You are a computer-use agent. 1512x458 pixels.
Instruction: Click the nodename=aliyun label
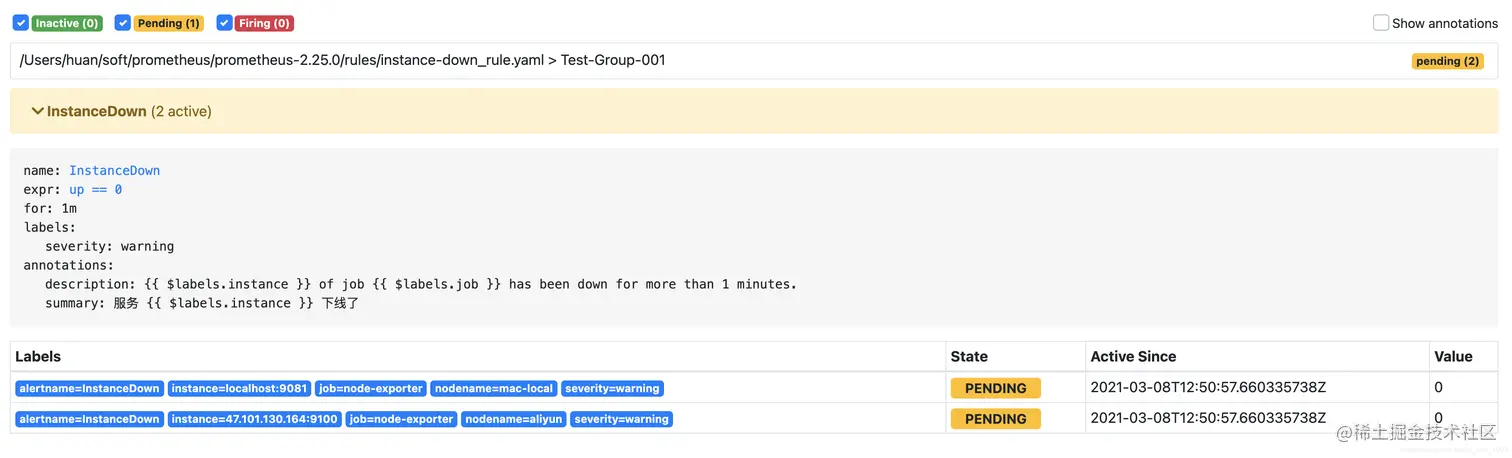click(514, 419)
